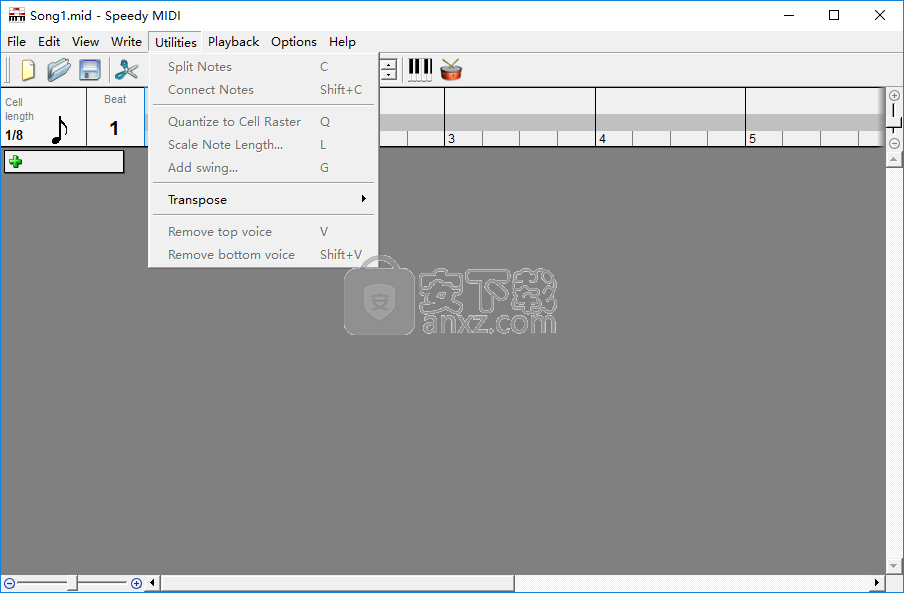The height and width of the screenshot is (593, 904).
Task: Select the scissors cut tool
Action: coord(126,70)
